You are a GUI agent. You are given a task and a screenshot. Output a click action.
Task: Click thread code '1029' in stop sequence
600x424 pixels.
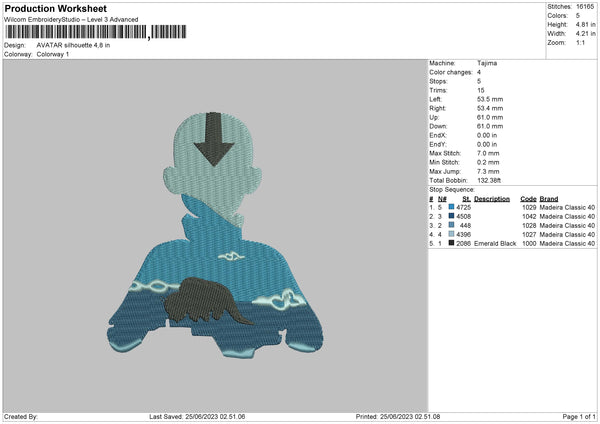click(x=529, y=207)
